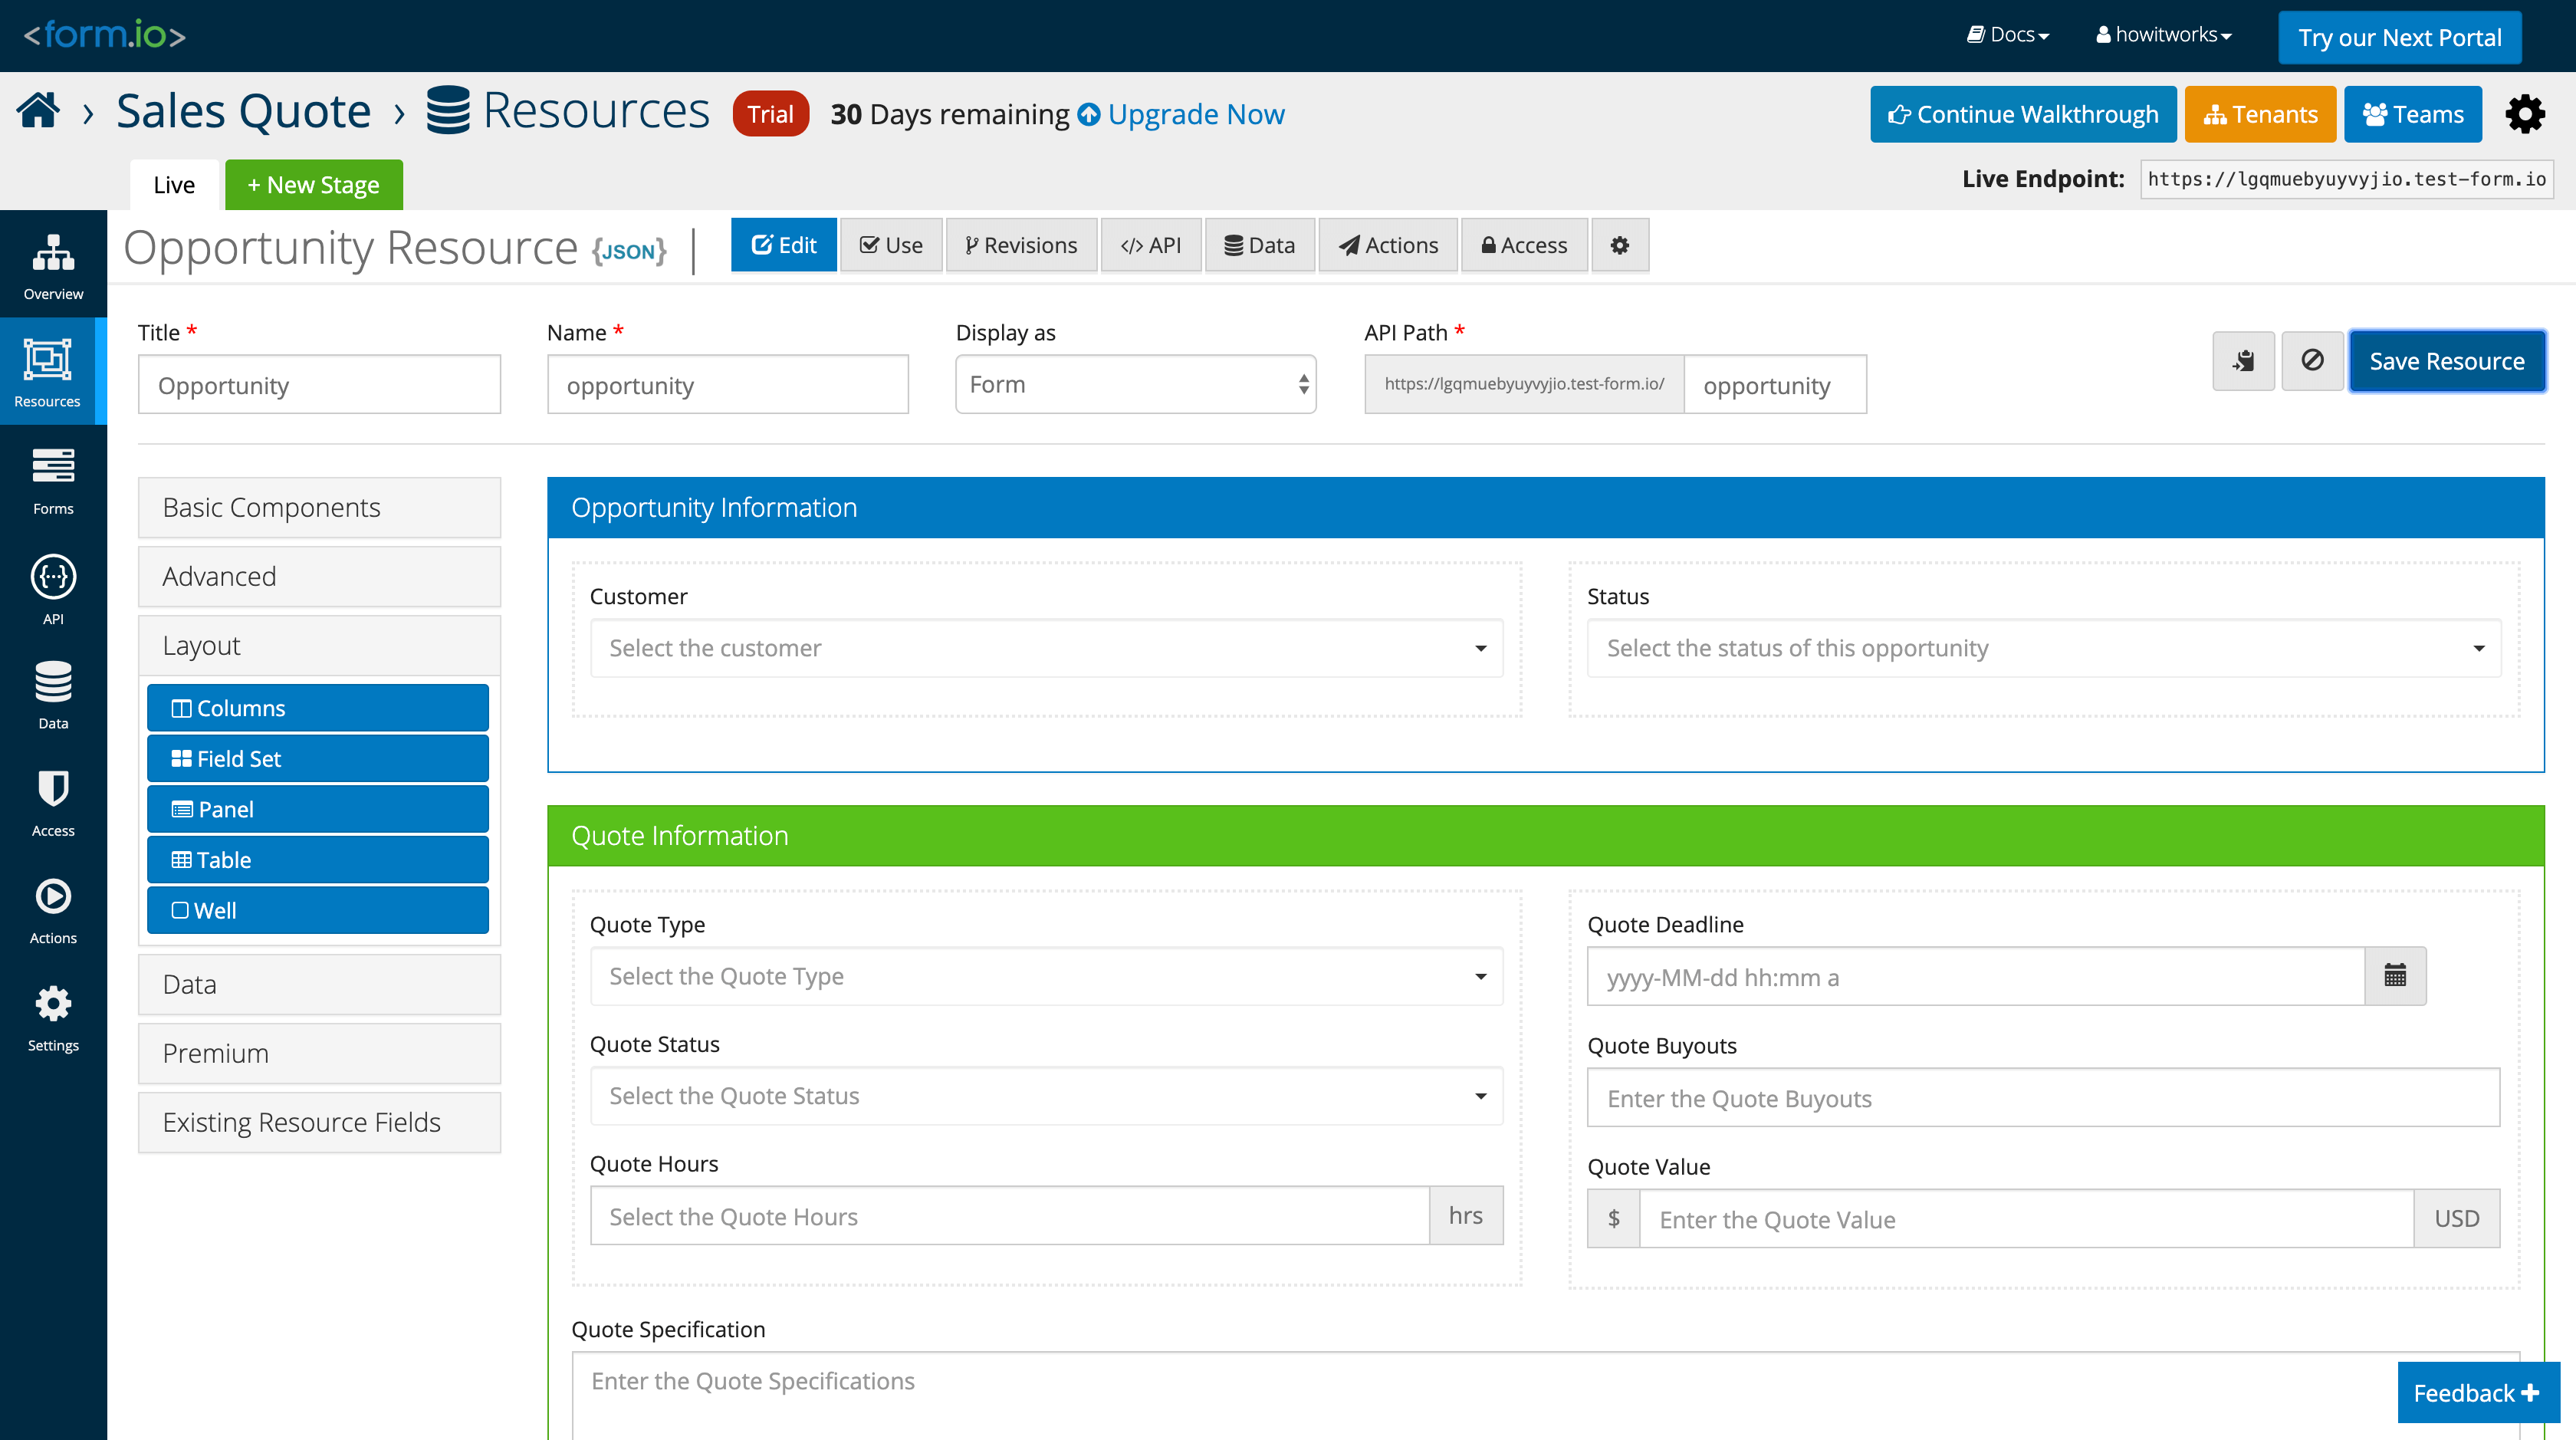Open Forms section in sidebar
This screenshot has height=1440, width=2576.
point(53,480)
